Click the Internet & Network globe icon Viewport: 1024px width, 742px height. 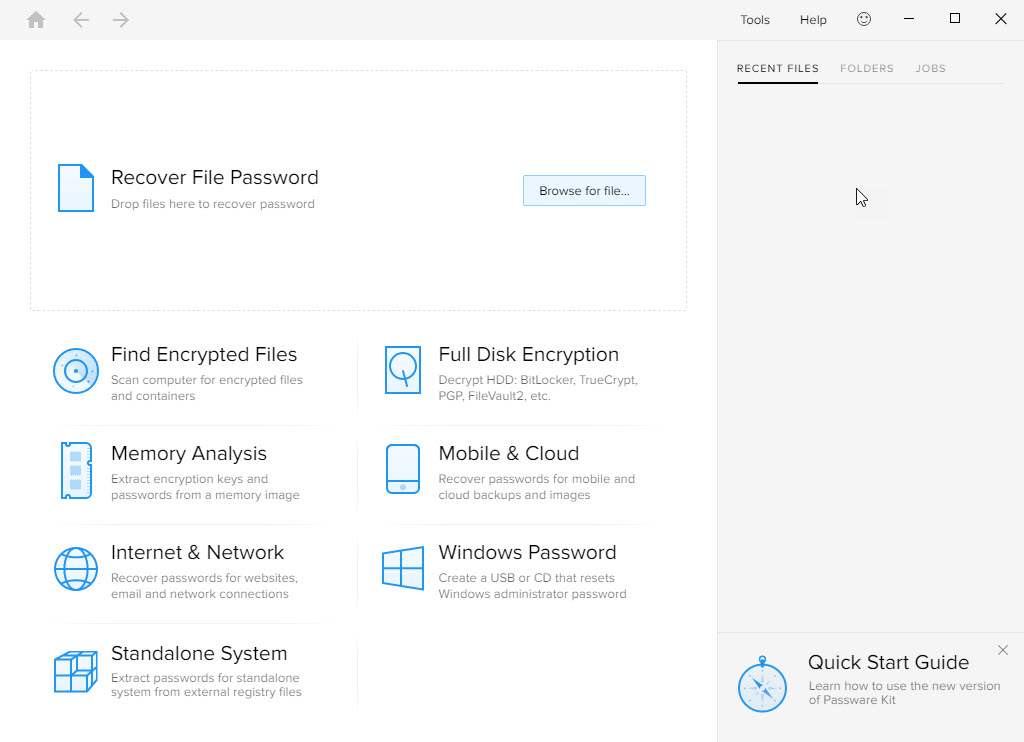[76, 569]
